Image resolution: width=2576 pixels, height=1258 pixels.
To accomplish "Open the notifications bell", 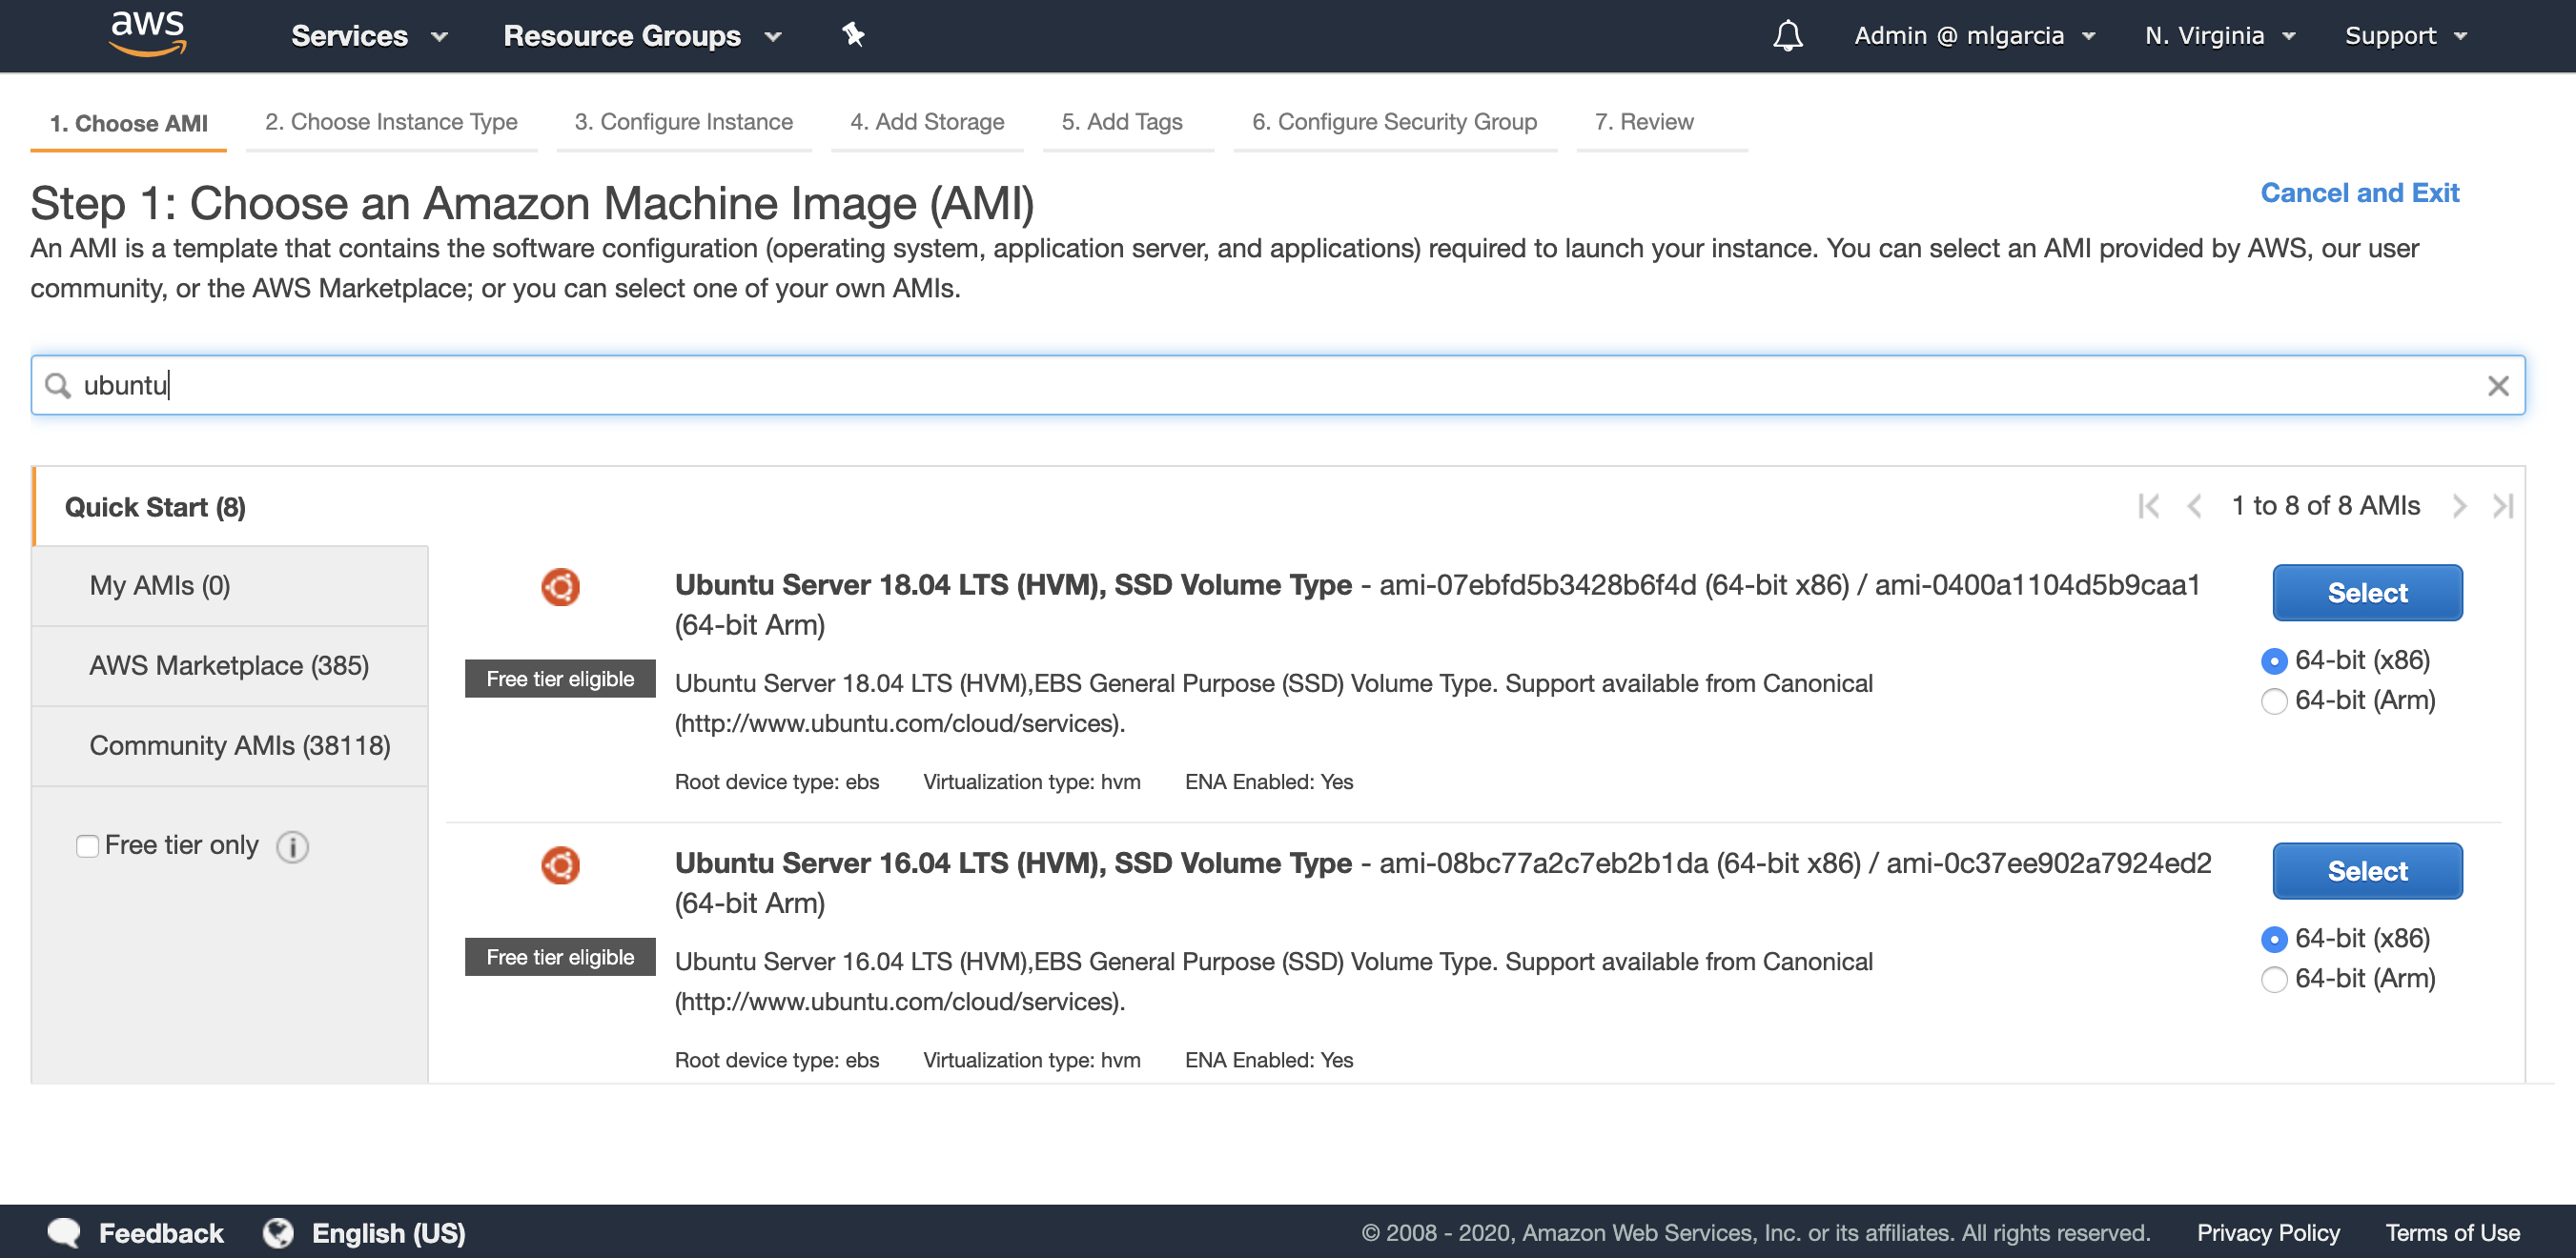I will (x=1787, y=36).
